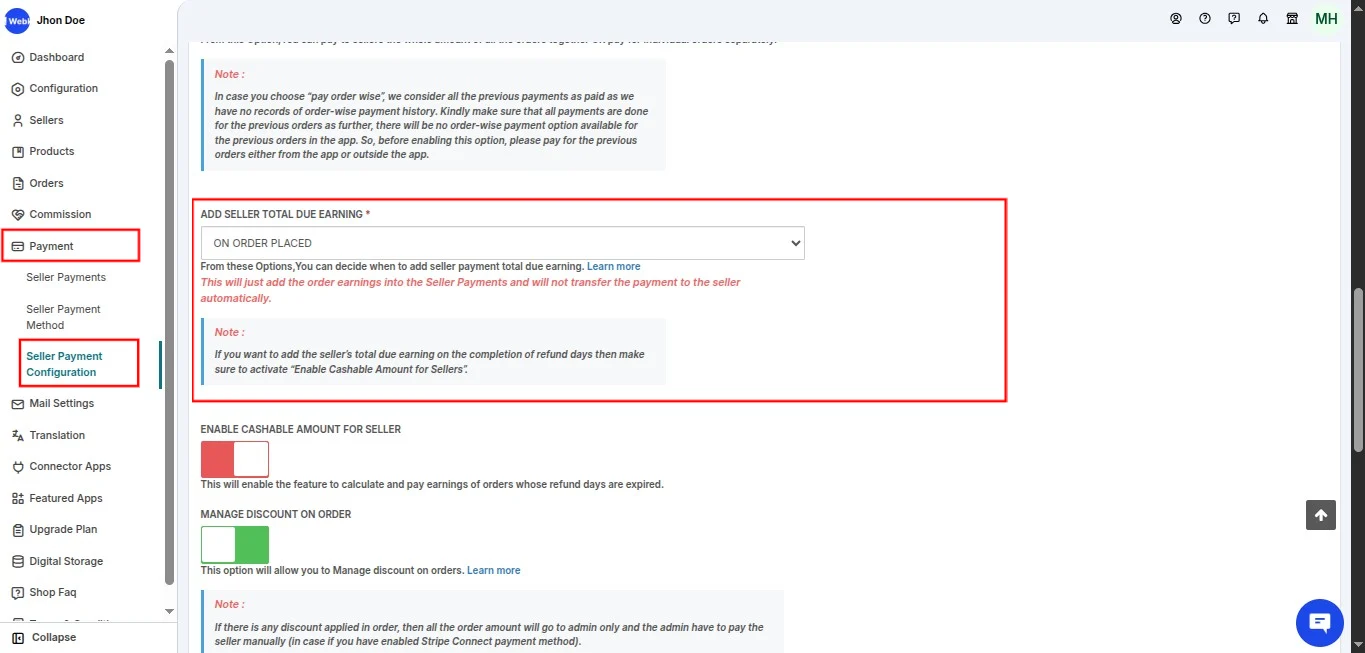Select Seller Payment Configuration submenu item
Viewport: 1365px width, 653px height.
pos(64,364)
